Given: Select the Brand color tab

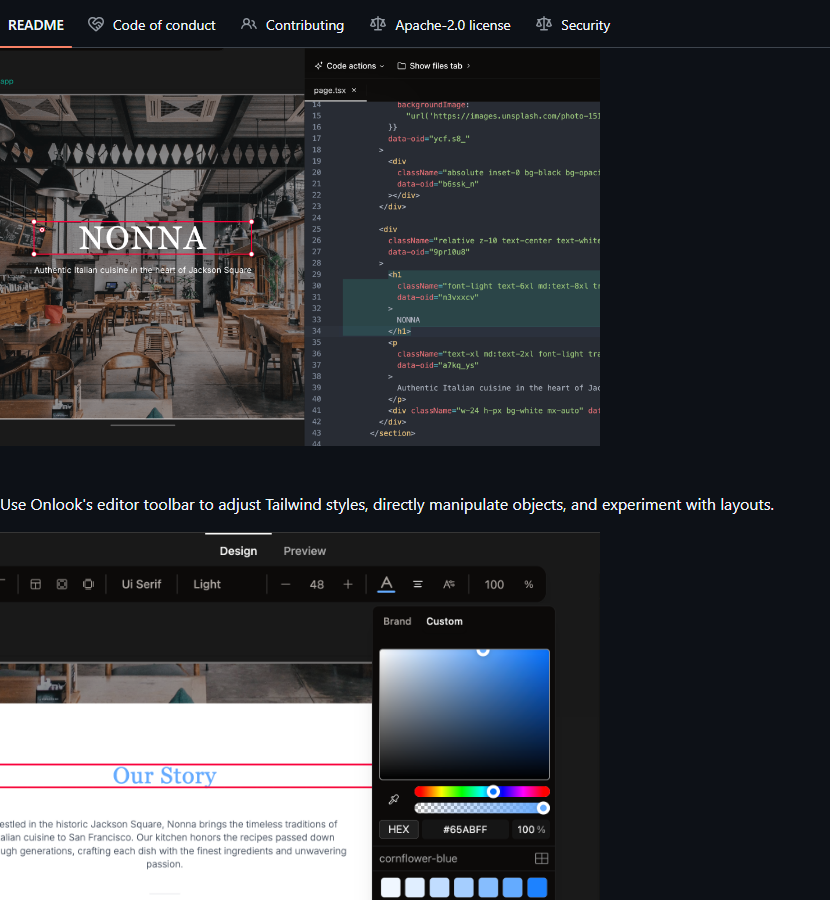Looking at the screenshot, I should point(397,621).
